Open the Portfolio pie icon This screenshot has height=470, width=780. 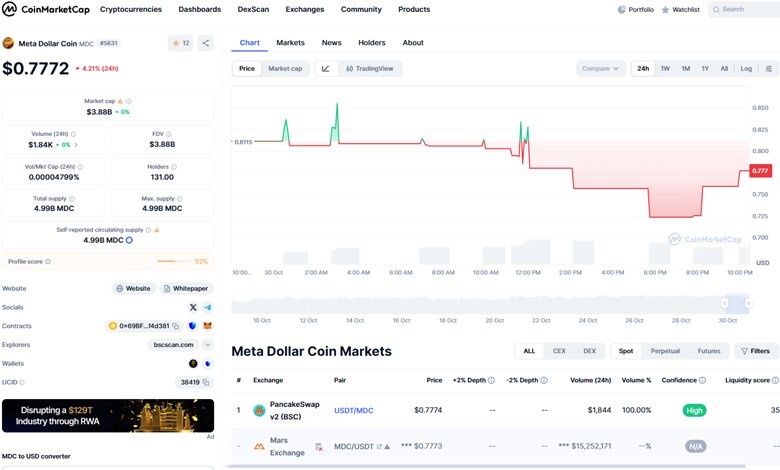coord(621,9)
